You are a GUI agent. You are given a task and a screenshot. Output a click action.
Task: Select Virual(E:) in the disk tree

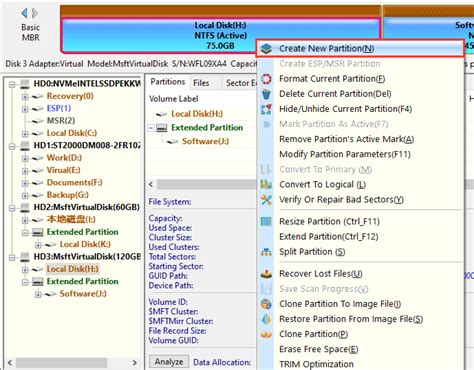click(63, 170)
